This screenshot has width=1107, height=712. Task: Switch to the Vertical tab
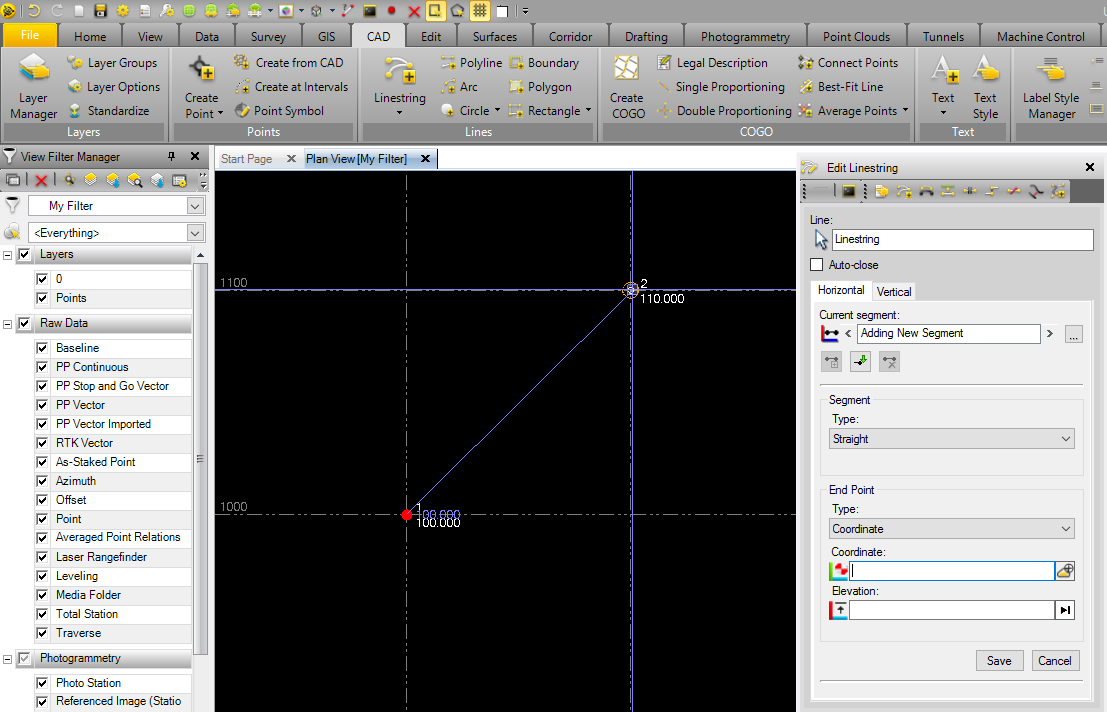click(894, 291)
